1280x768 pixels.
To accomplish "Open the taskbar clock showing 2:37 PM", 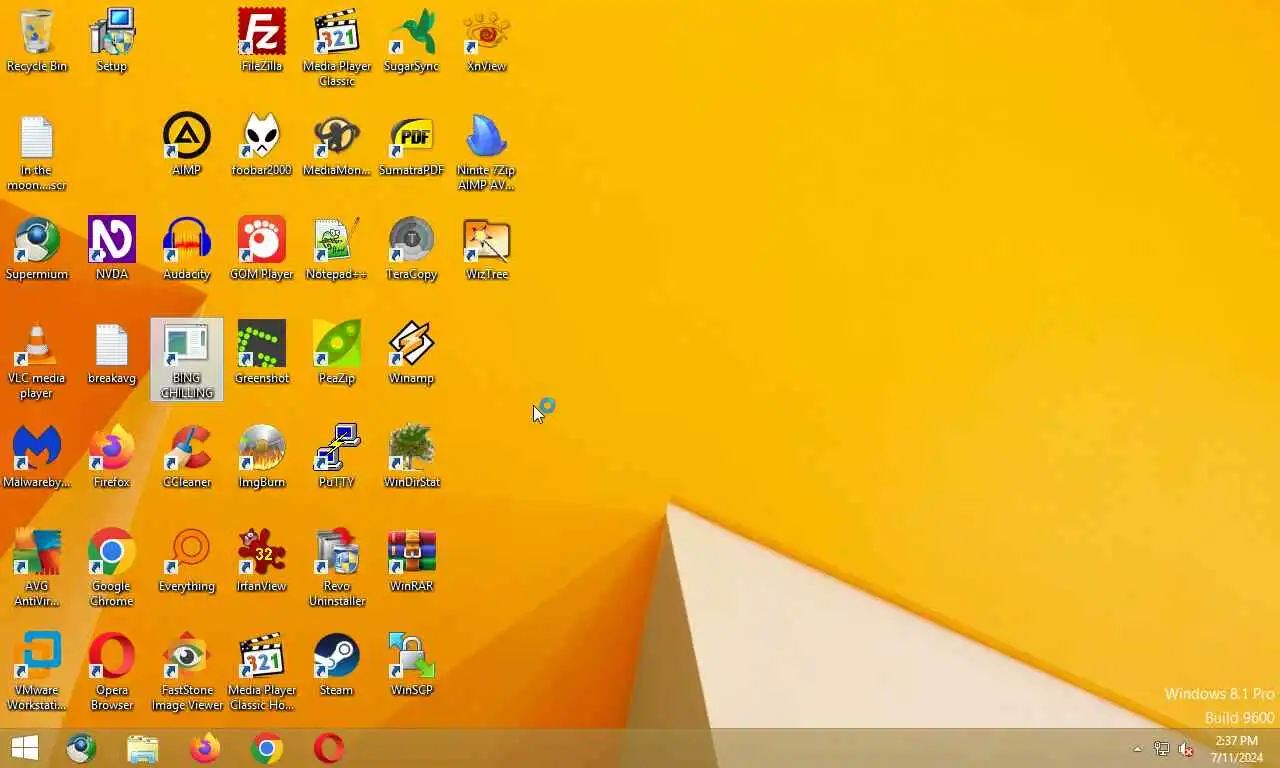I will 1236,749.
